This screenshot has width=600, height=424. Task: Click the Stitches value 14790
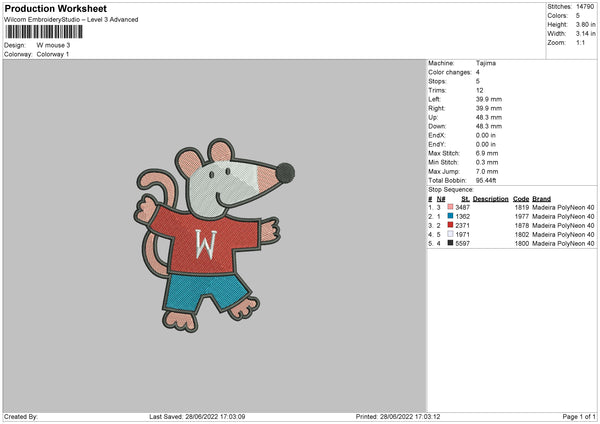click(x=585, y=7)
